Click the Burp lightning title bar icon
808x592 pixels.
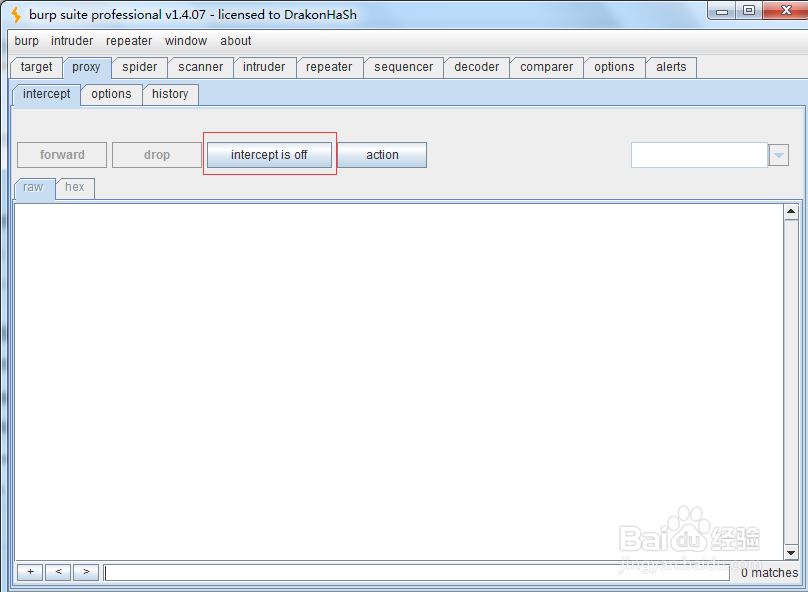16,15
